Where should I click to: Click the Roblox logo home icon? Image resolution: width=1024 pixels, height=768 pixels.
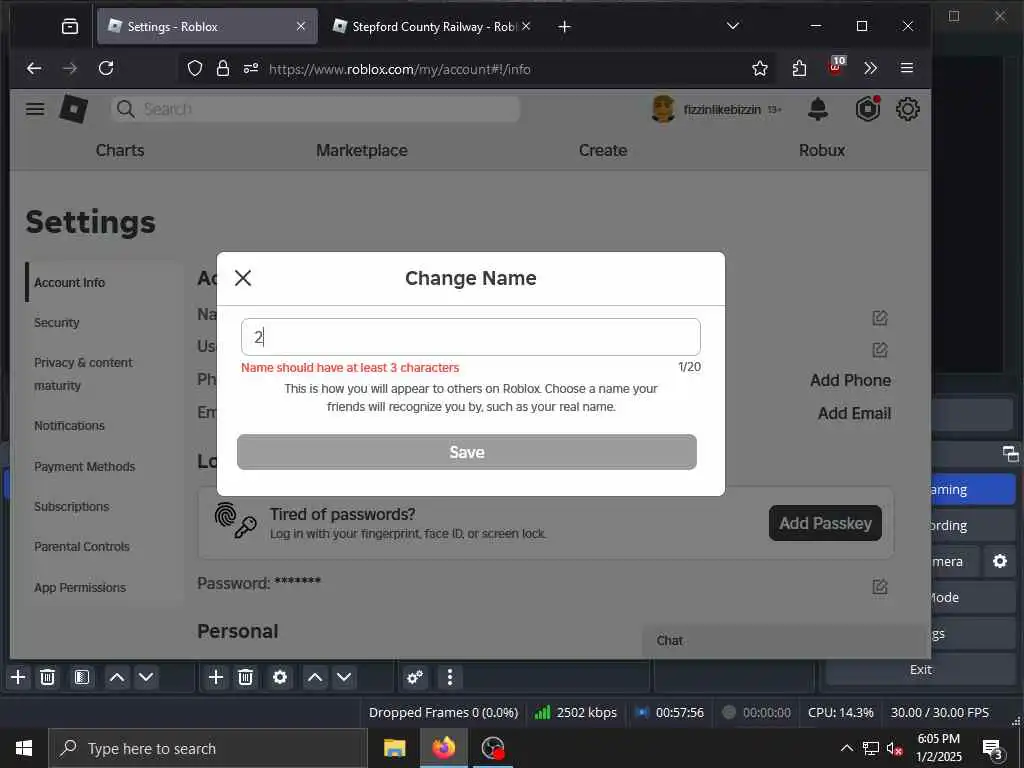pyautogui.click(x=74, y=109)
